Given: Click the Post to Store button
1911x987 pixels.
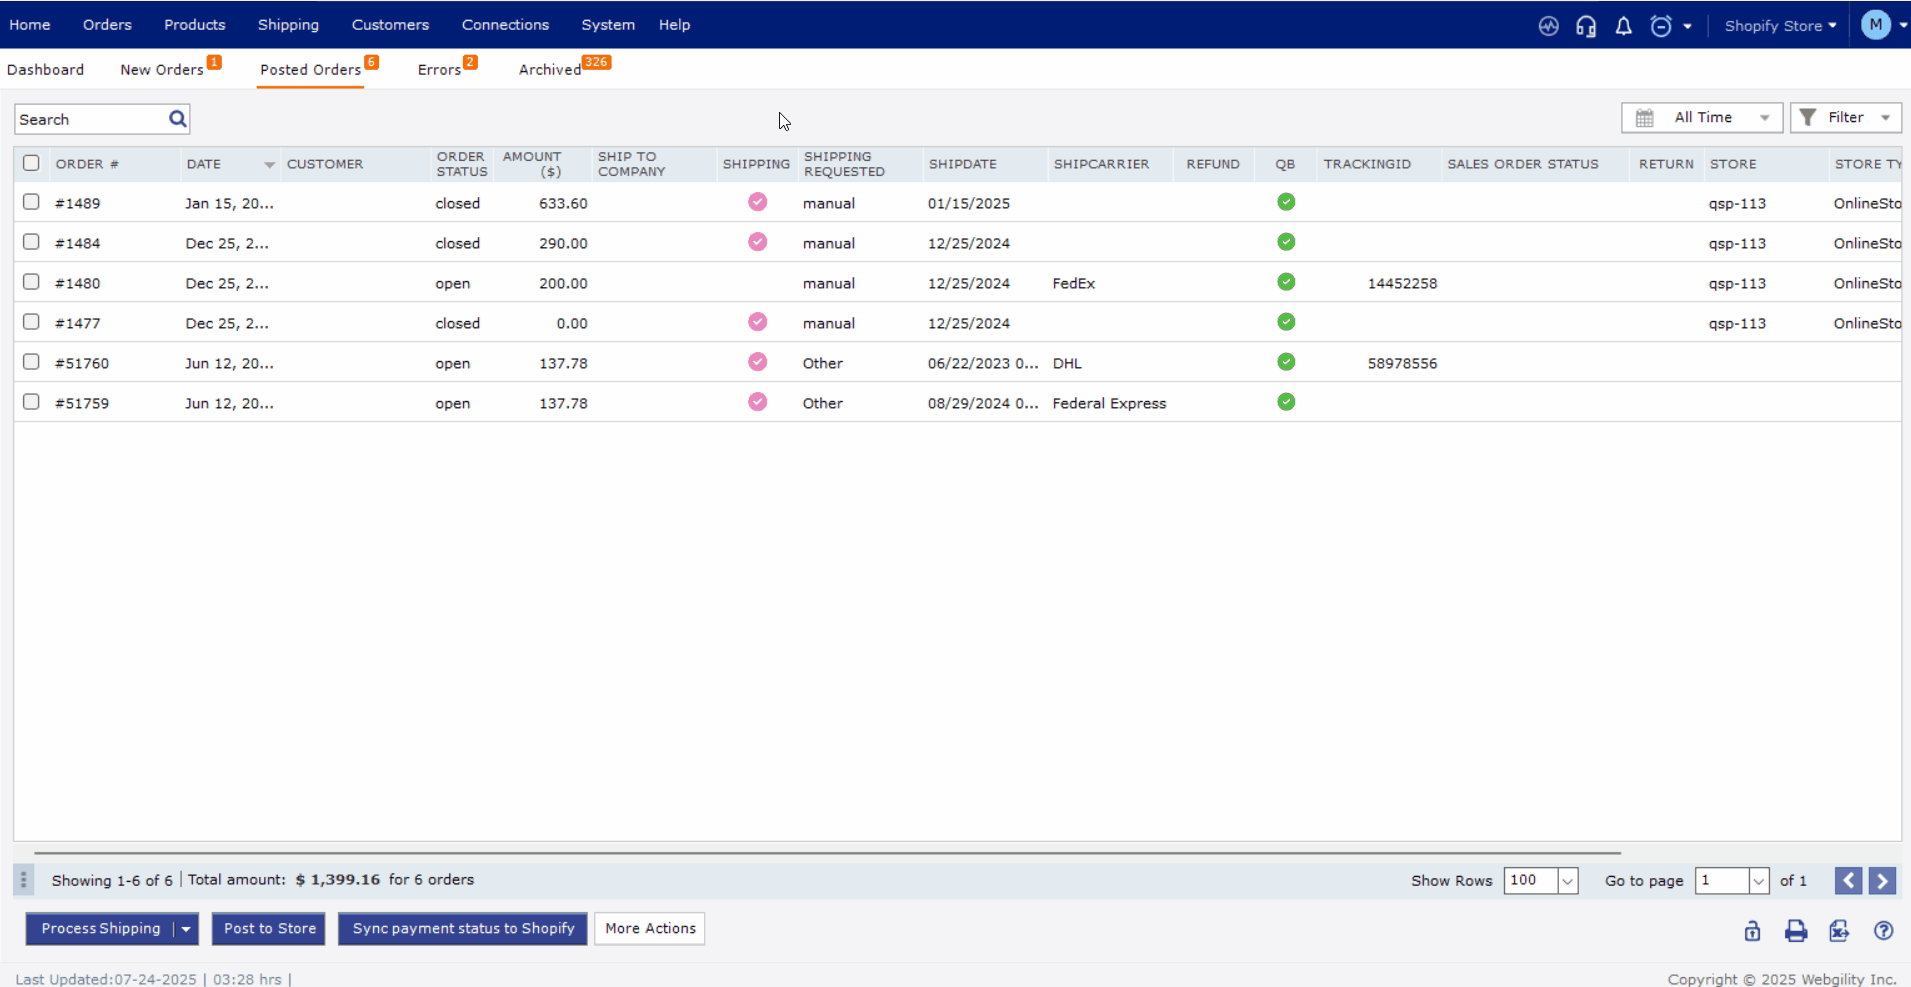Looking at the screenshot, I should tap(270, 928).
